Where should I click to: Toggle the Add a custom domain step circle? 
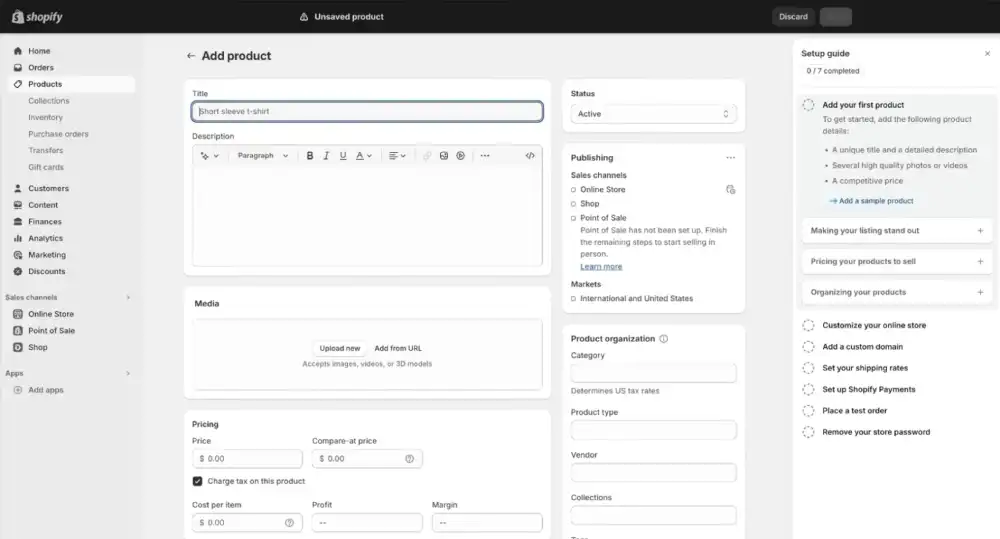808,347
